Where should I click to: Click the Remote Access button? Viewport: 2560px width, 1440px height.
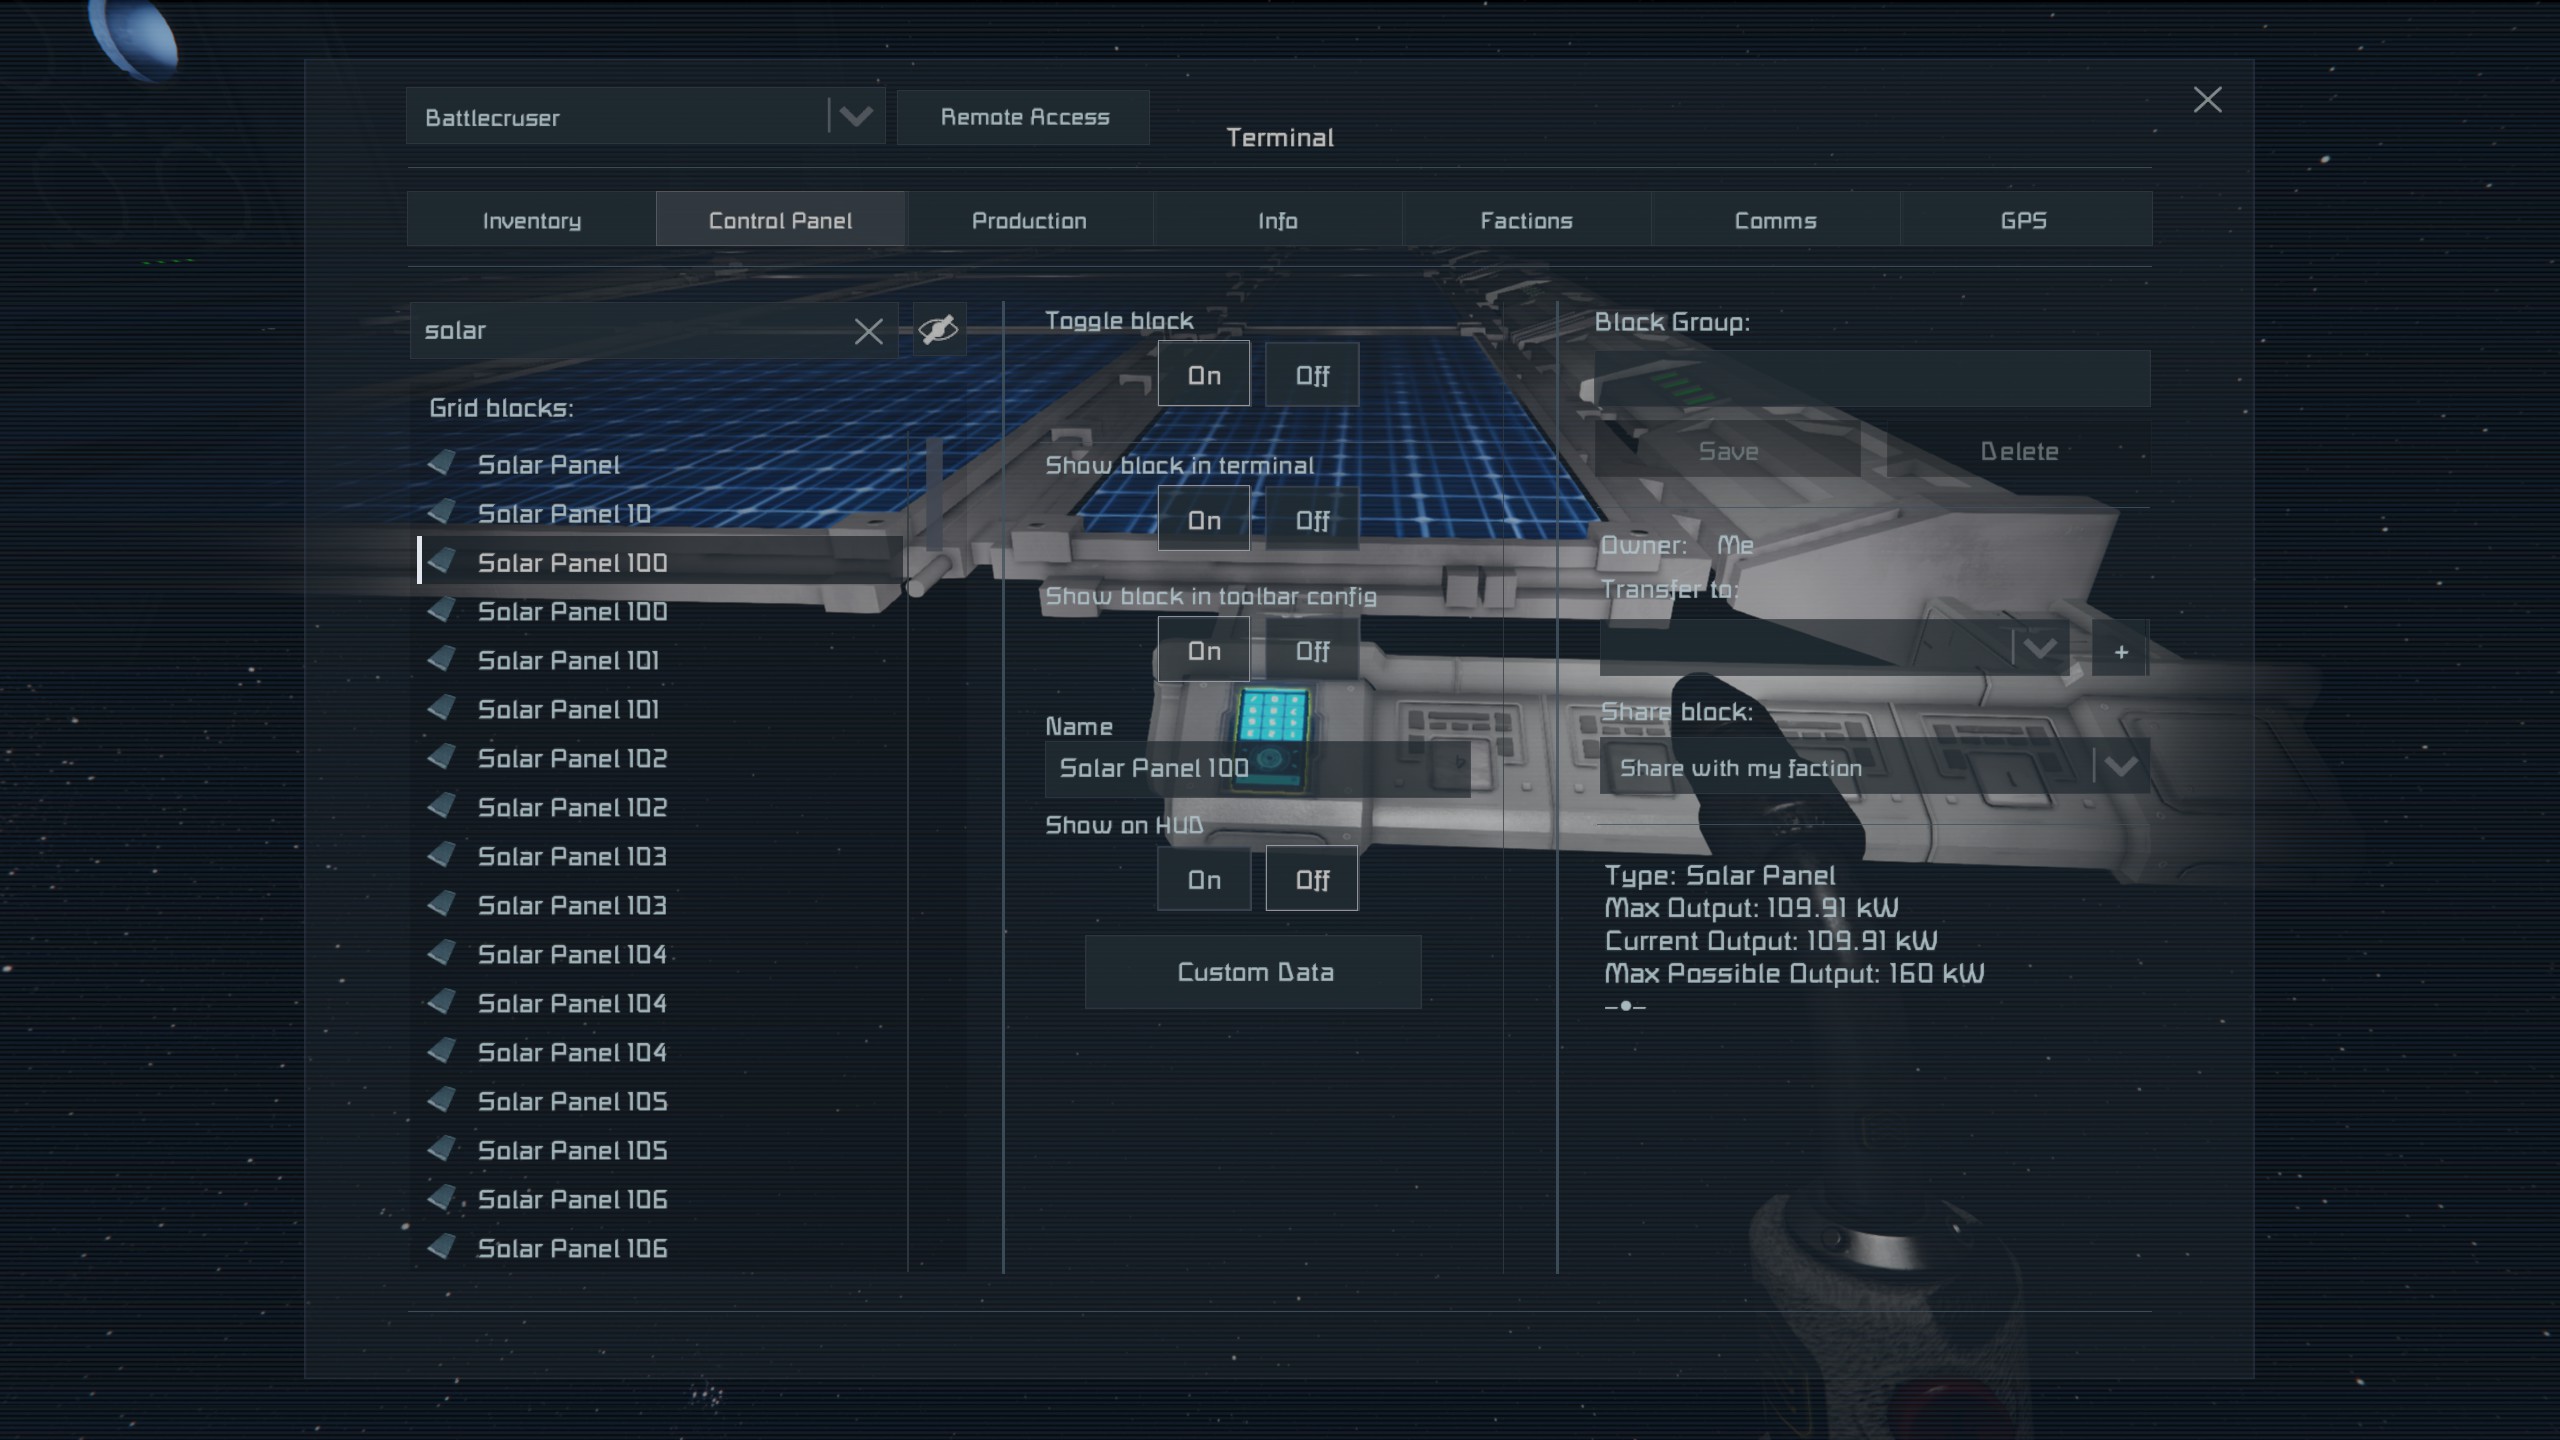click(x=1024, y=117)
